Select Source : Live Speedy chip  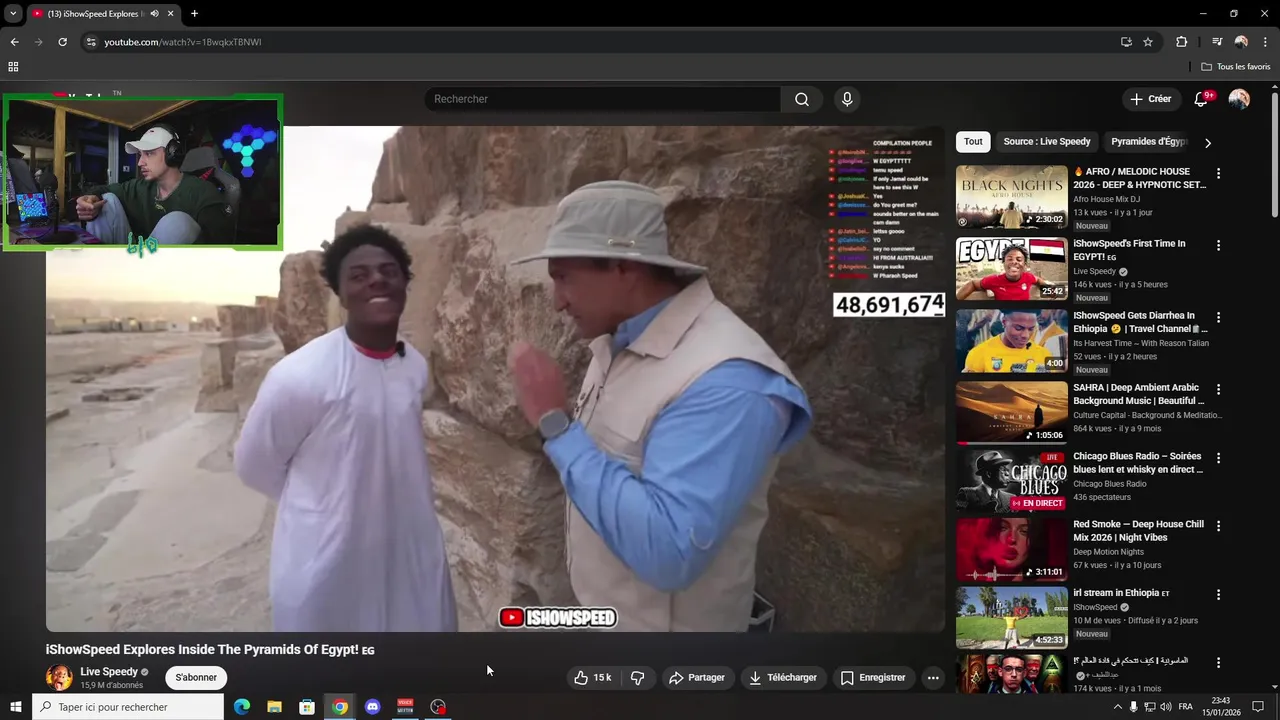pyautogui.click(x=1047, y=141)
